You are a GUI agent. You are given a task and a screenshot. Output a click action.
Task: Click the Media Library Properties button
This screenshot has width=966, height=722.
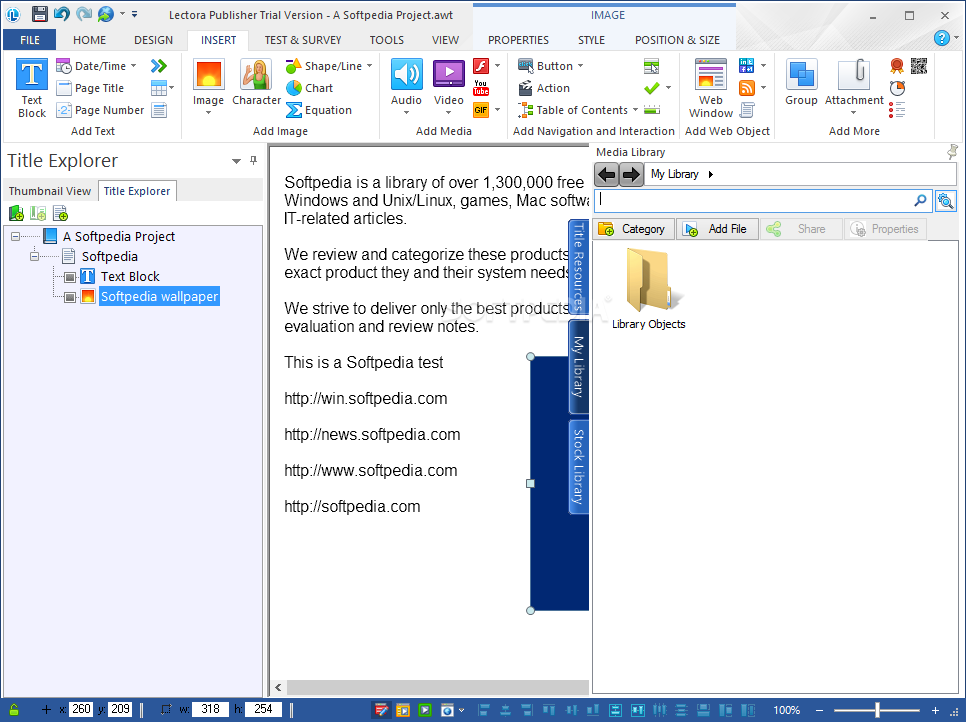(885, 229)
